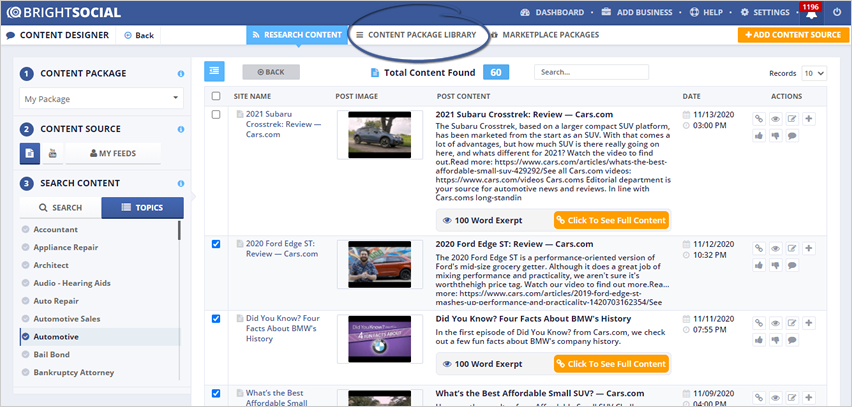Viewport: 852px width, 407px height.
Task: Click edit icon for Subaru Crosstrek post
Action: coord(792,118)
